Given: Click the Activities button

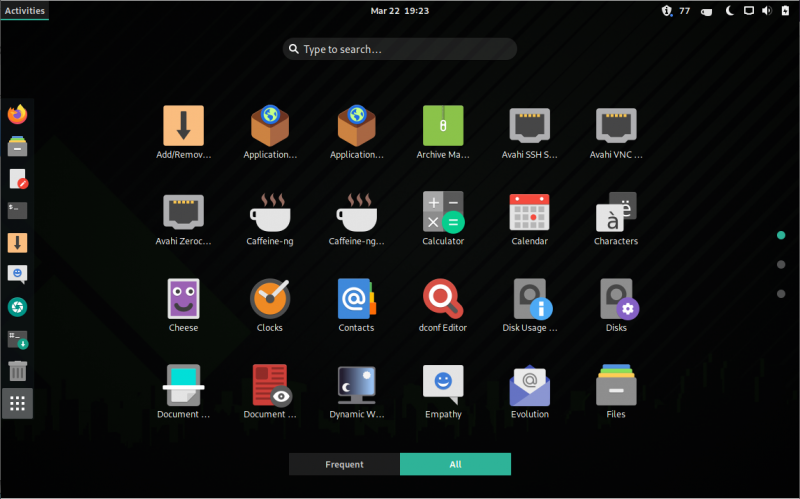Looking at the screenshot, I should pos(24,10).
